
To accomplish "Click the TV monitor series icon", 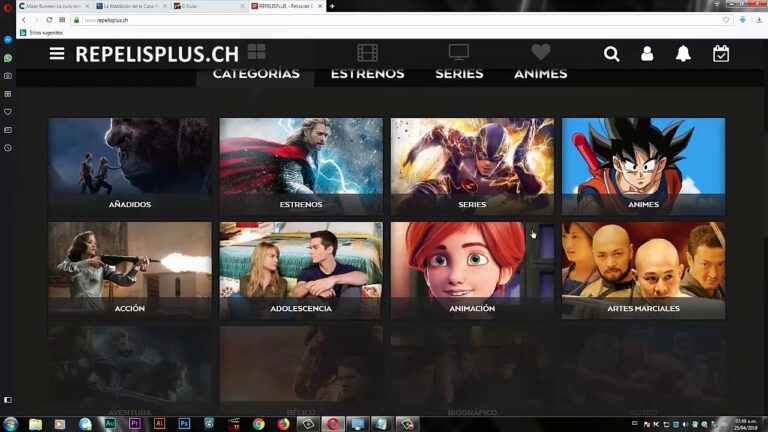I will [458, 53].
